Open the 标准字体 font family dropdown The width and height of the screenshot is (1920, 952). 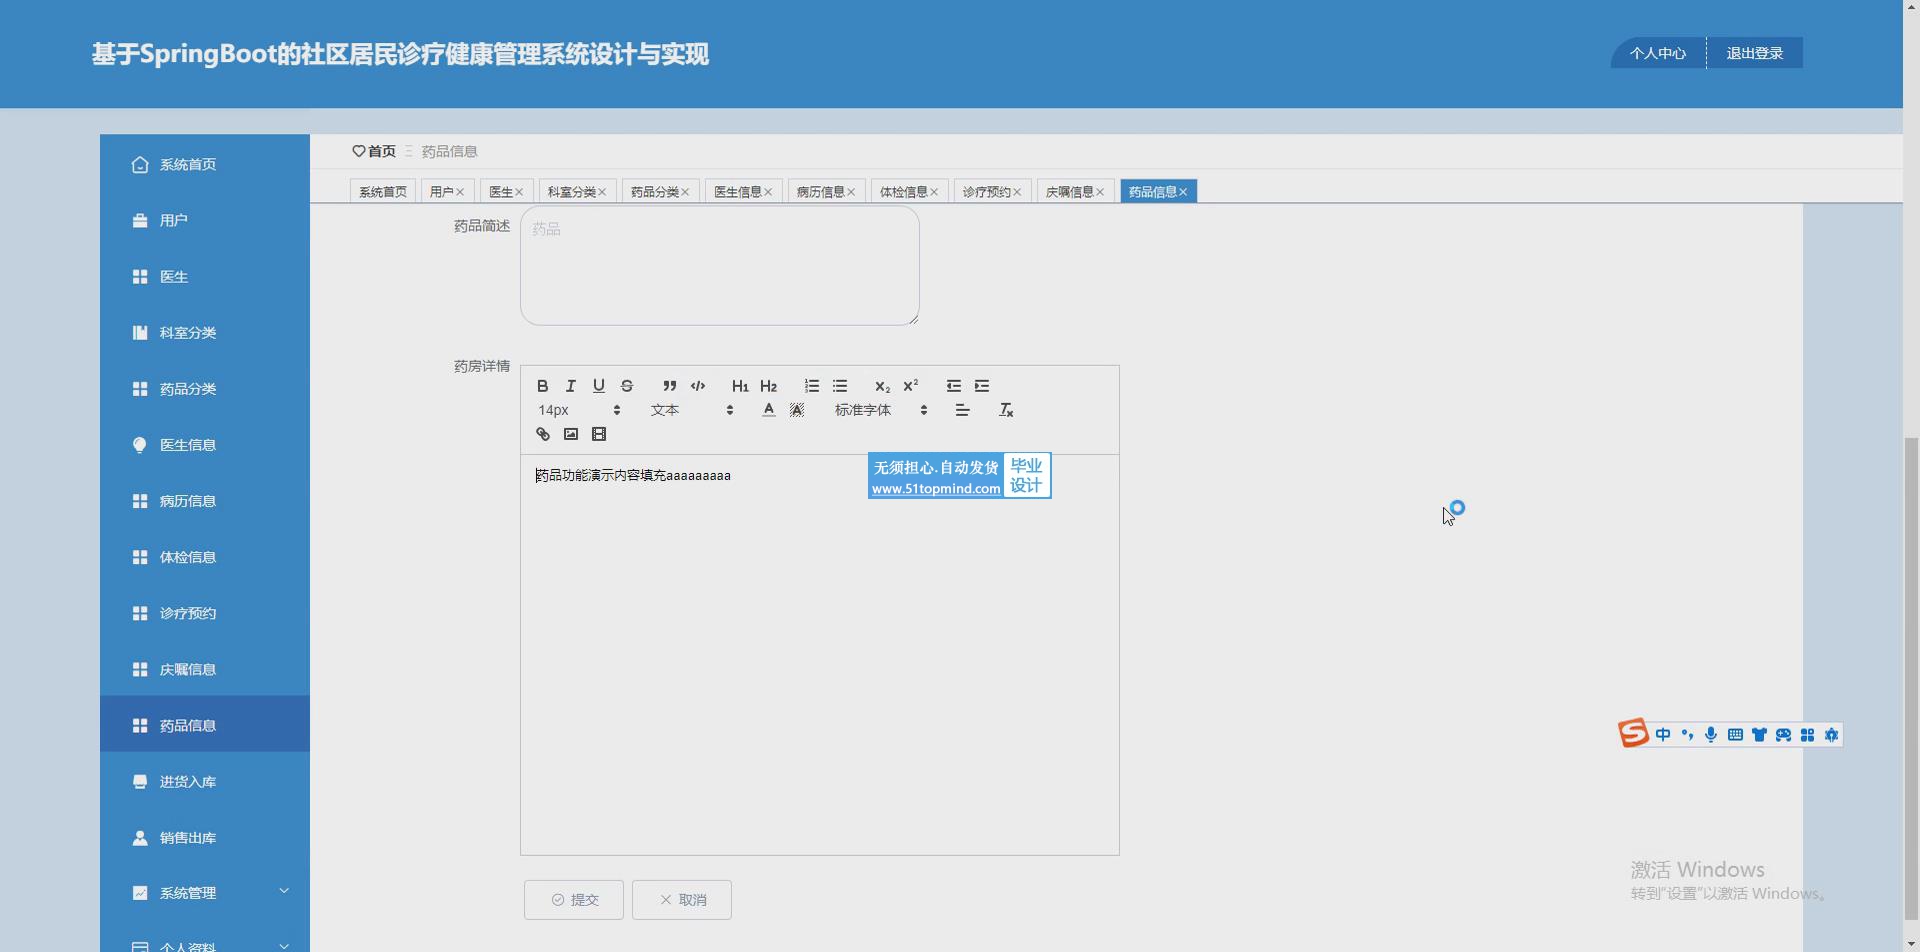[881, 410]
